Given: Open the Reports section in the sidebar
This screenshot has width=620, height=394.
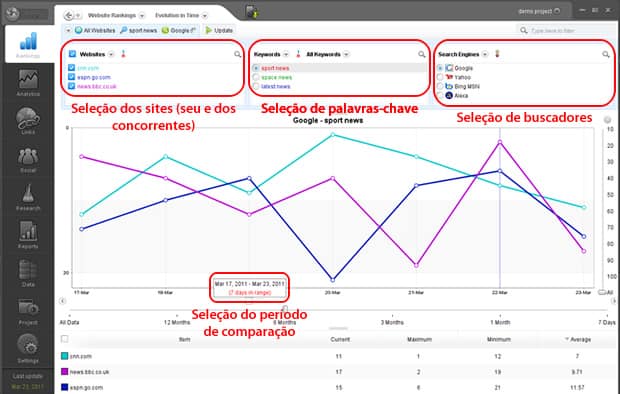Looking at the screenshot, I should [x=28, y=235].
